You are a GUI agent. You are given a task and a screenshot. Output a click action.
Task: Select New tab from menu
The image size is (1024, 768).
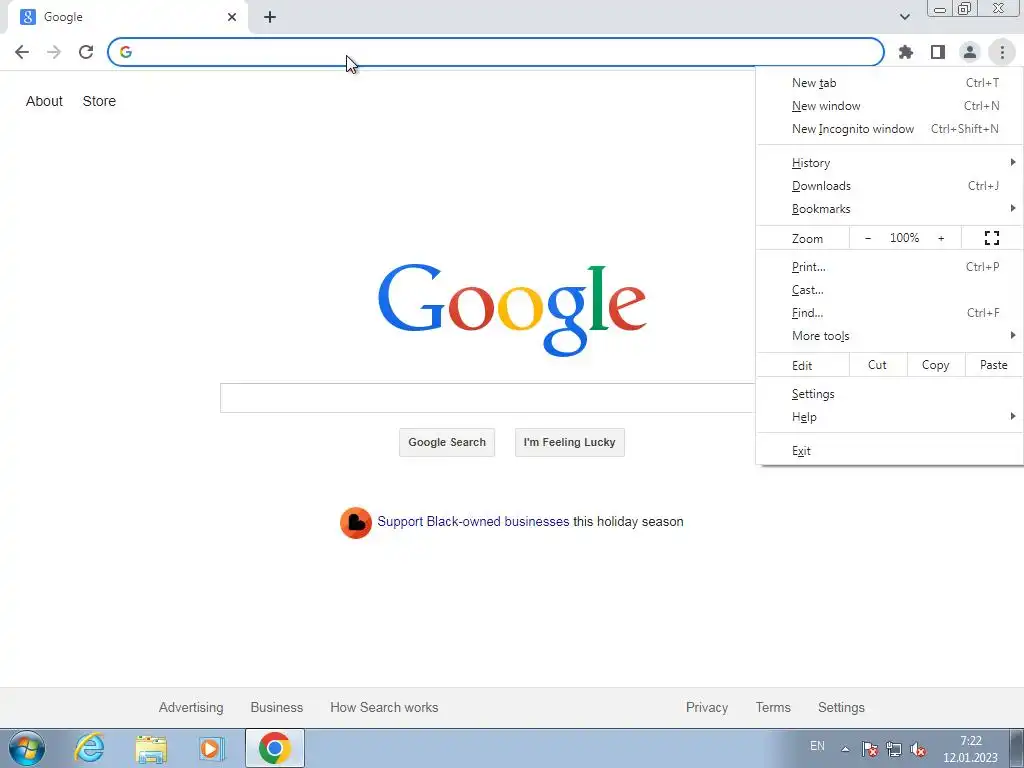click(889, 83)
